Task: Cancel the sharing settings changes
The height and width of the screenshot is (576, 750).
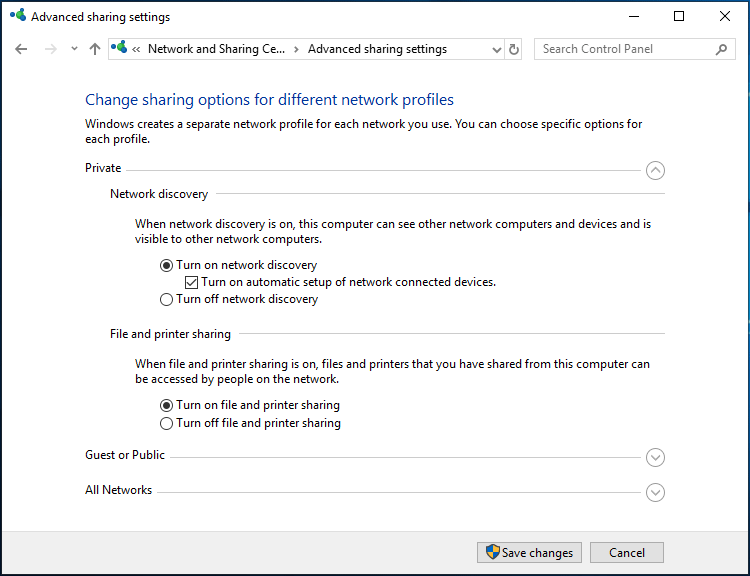Action: (627, 553)
